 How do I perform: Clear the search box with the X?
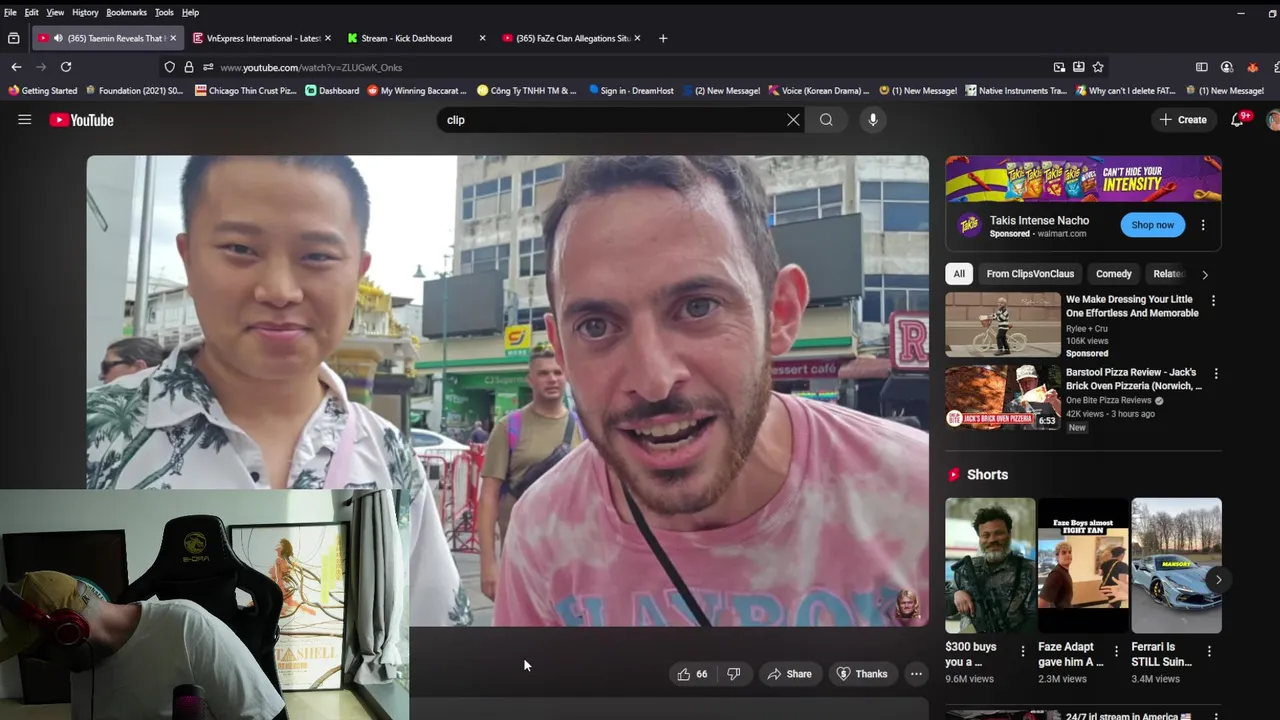[793, 120]
